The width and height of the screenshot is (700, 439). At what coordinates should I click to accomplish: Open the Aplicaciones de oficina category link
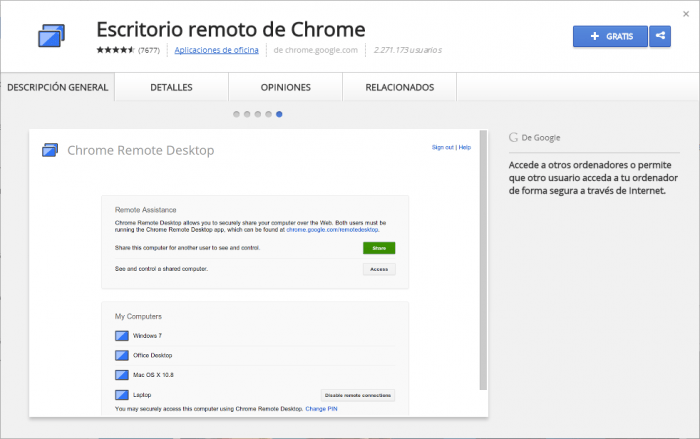point(217,50)
